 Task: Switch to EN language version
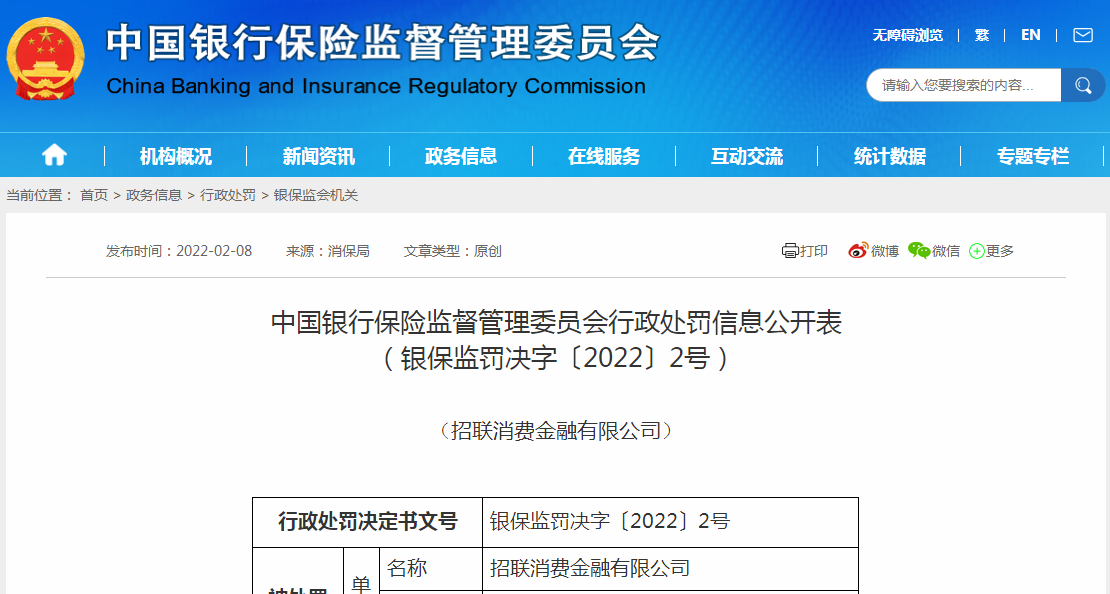(x=1031, y=35)
